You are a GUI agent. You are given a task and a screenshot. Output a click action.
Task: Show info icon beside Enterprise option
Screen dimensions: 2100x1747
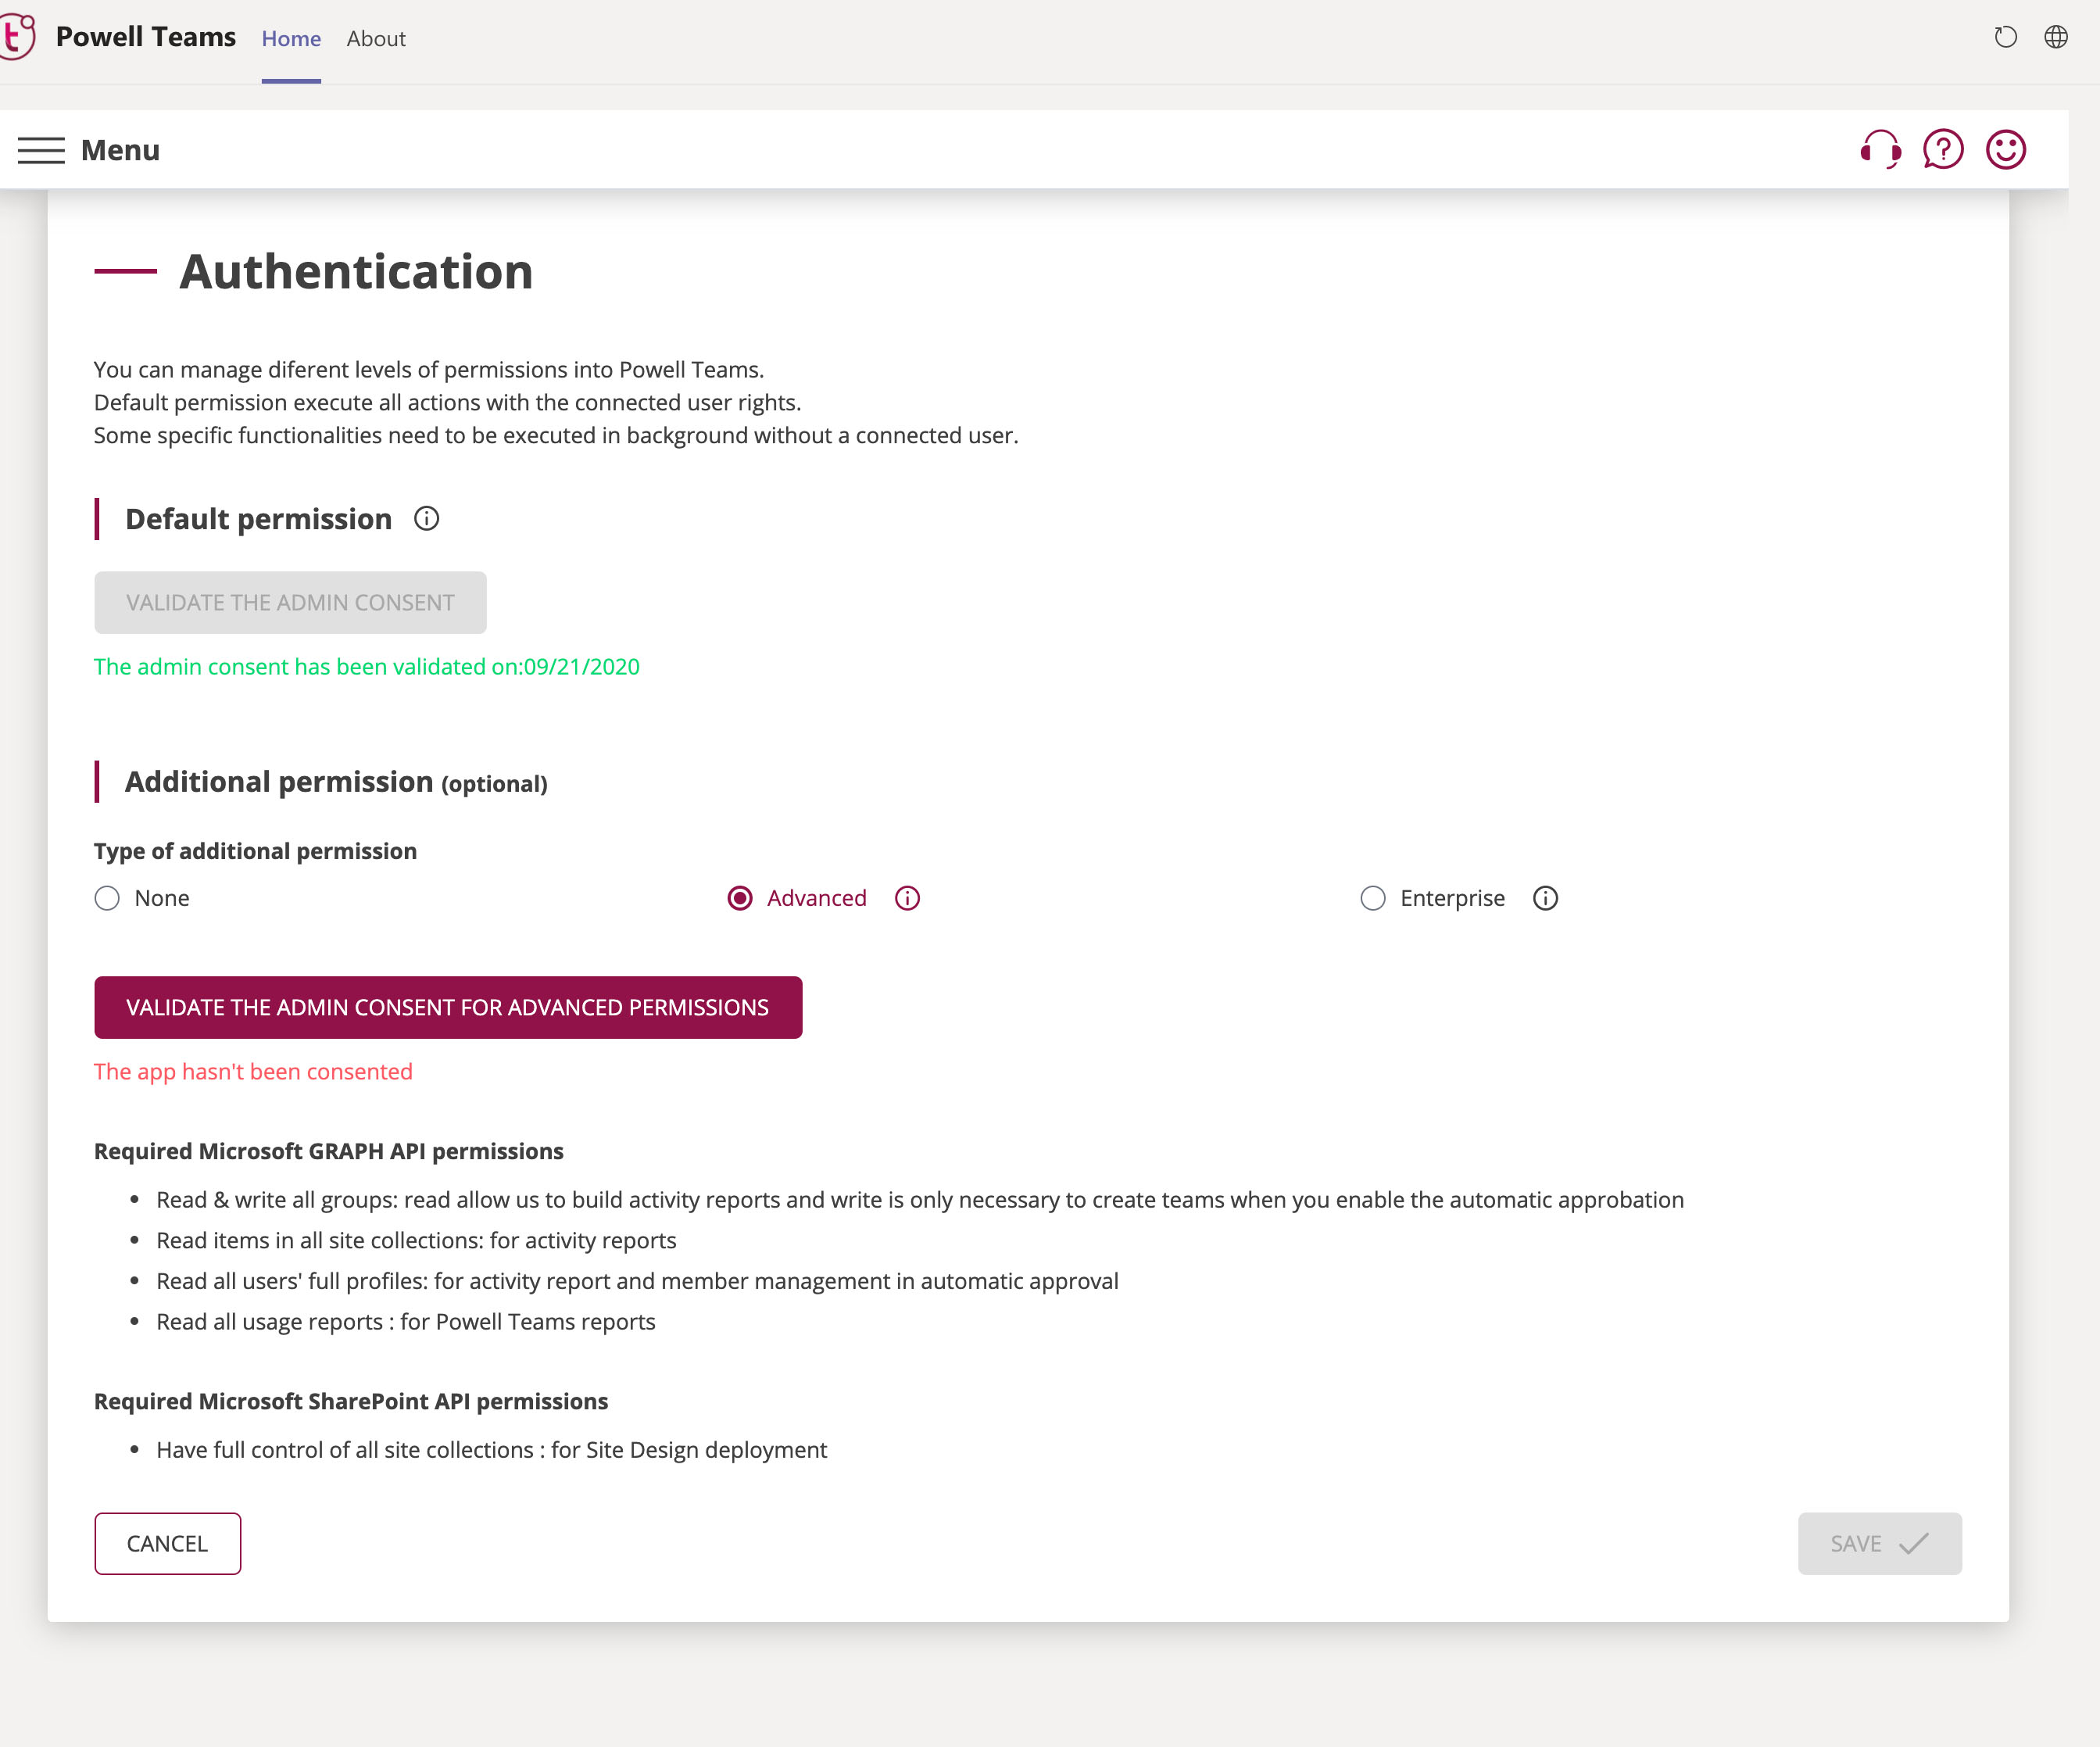point(1545,898)
